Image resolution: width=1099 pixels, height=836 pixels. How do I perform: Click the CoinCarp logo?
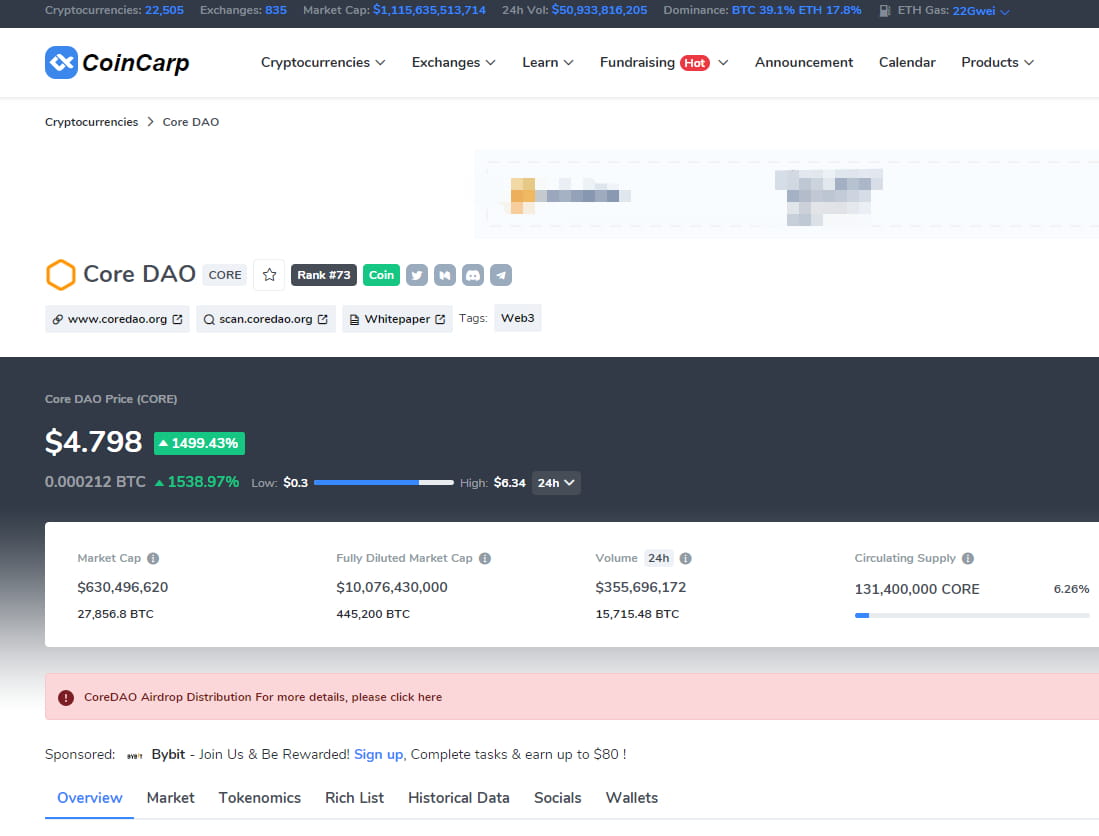pyautogui.click(x=117, y=62)
